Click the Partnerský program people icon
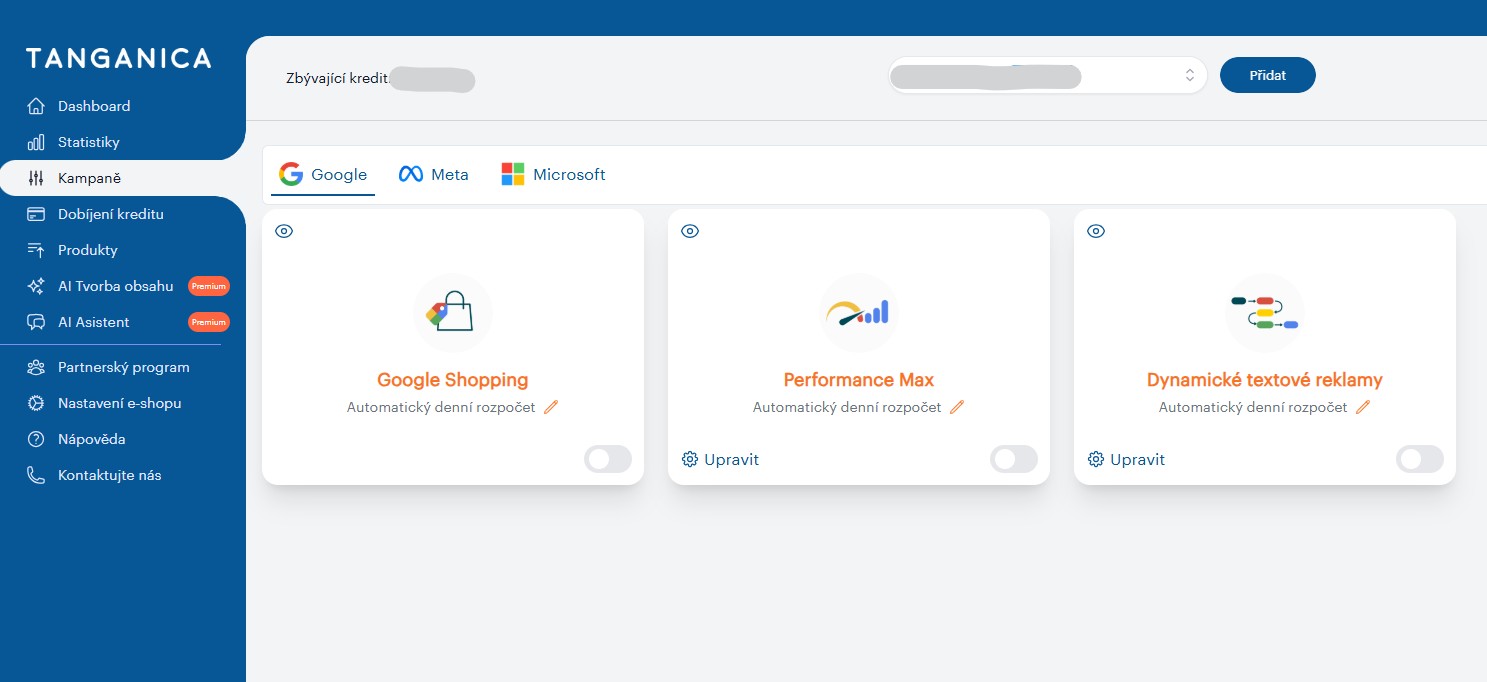This screenshot has height=682, width=1487. 36,367
